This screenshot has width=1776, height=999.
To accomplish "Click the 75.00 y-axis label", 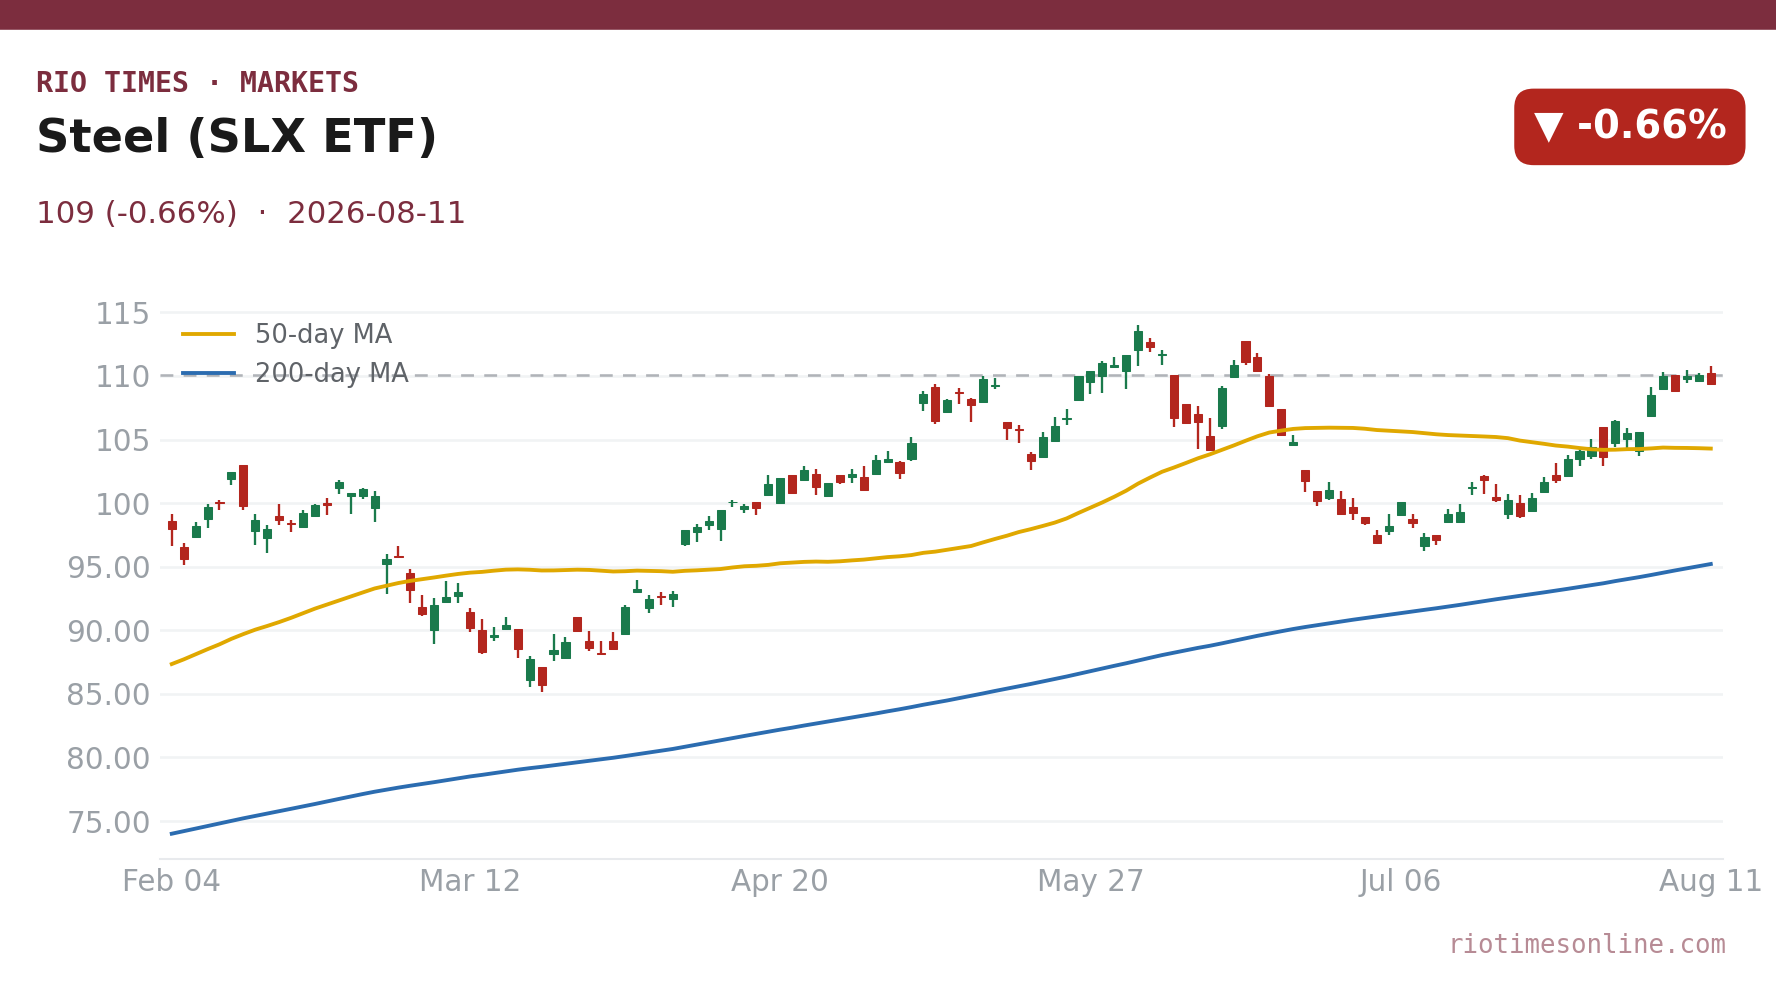I will 108,823.
